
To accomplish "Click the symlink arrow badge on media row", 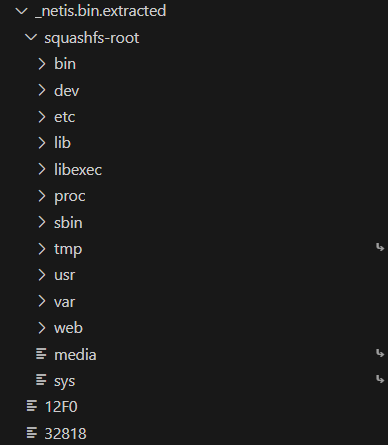I will click(x=380, y=353).
